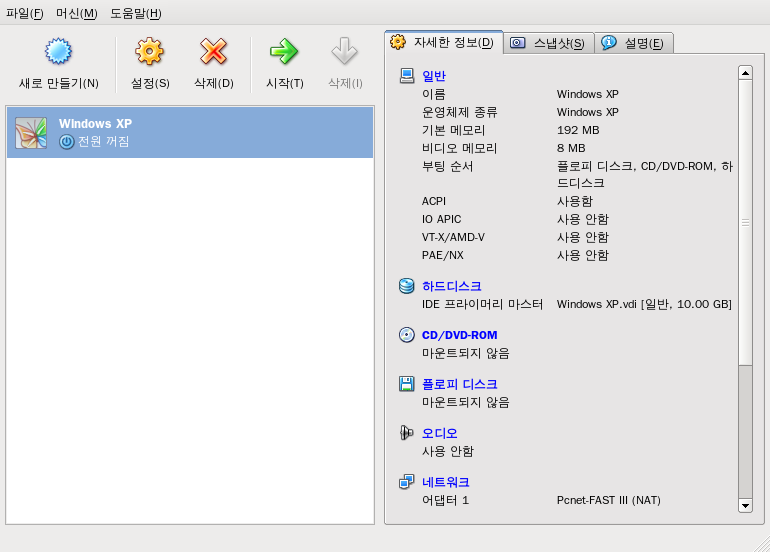Open the Hard Disk (하드디스크) link
770x552 pixels.
tap(452, 286)
